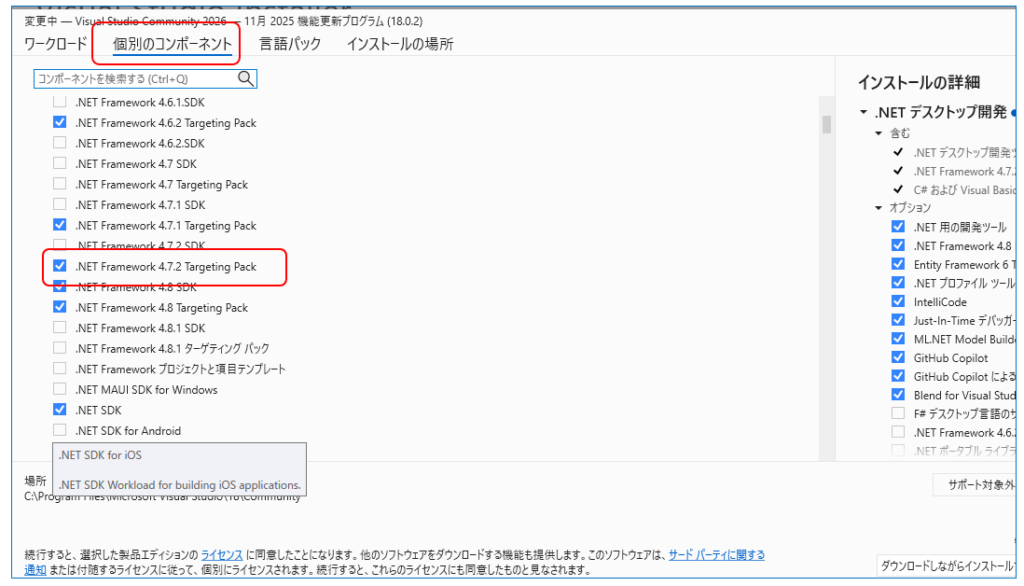Switch to the ワークロード tab
Image resolution: width=1024 pixels, height=586 pixels.
pyautogui.click(x=56, y=44)
